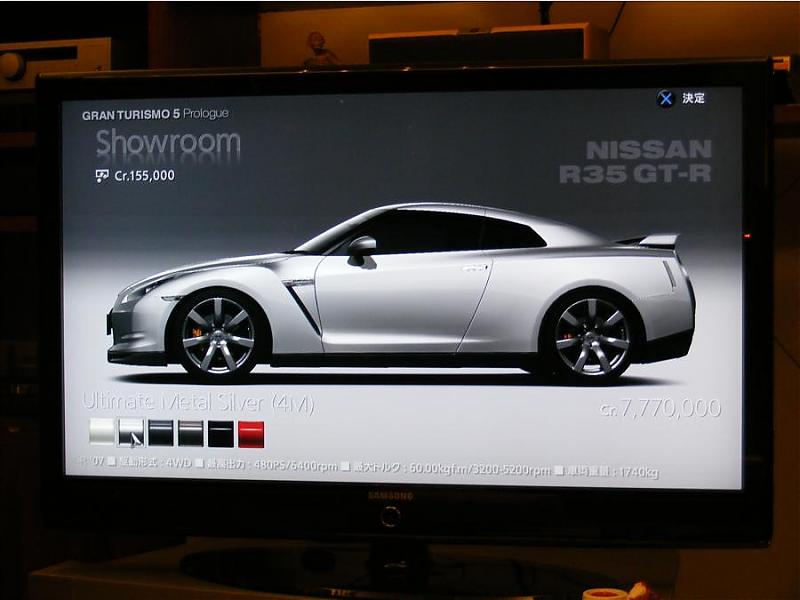The image size is (800, 600).
Task: Click the 決定 confirm label
Action: click(x=694, y=98)
